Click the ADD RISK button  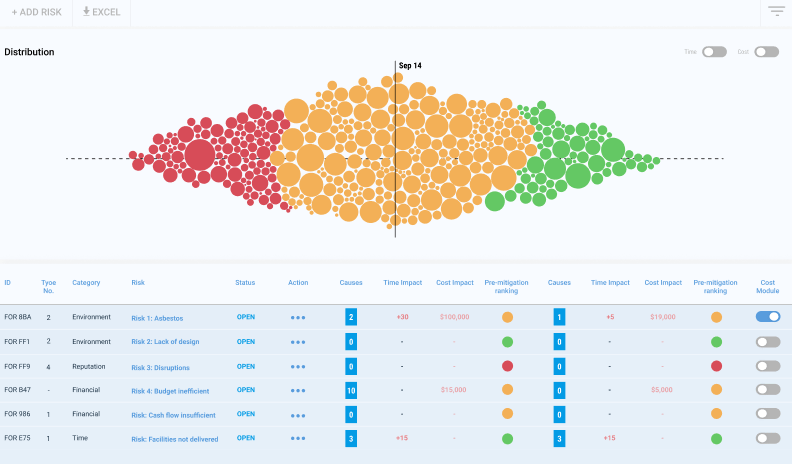pos(36,12)
